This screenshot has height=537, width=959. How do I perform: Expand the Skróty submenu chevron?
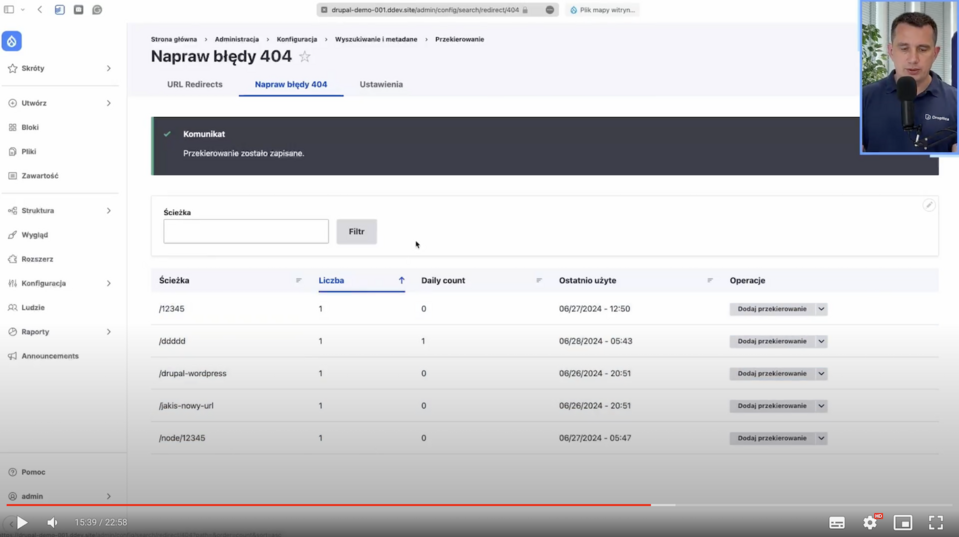pyautogui.click(x=109, y=69)
